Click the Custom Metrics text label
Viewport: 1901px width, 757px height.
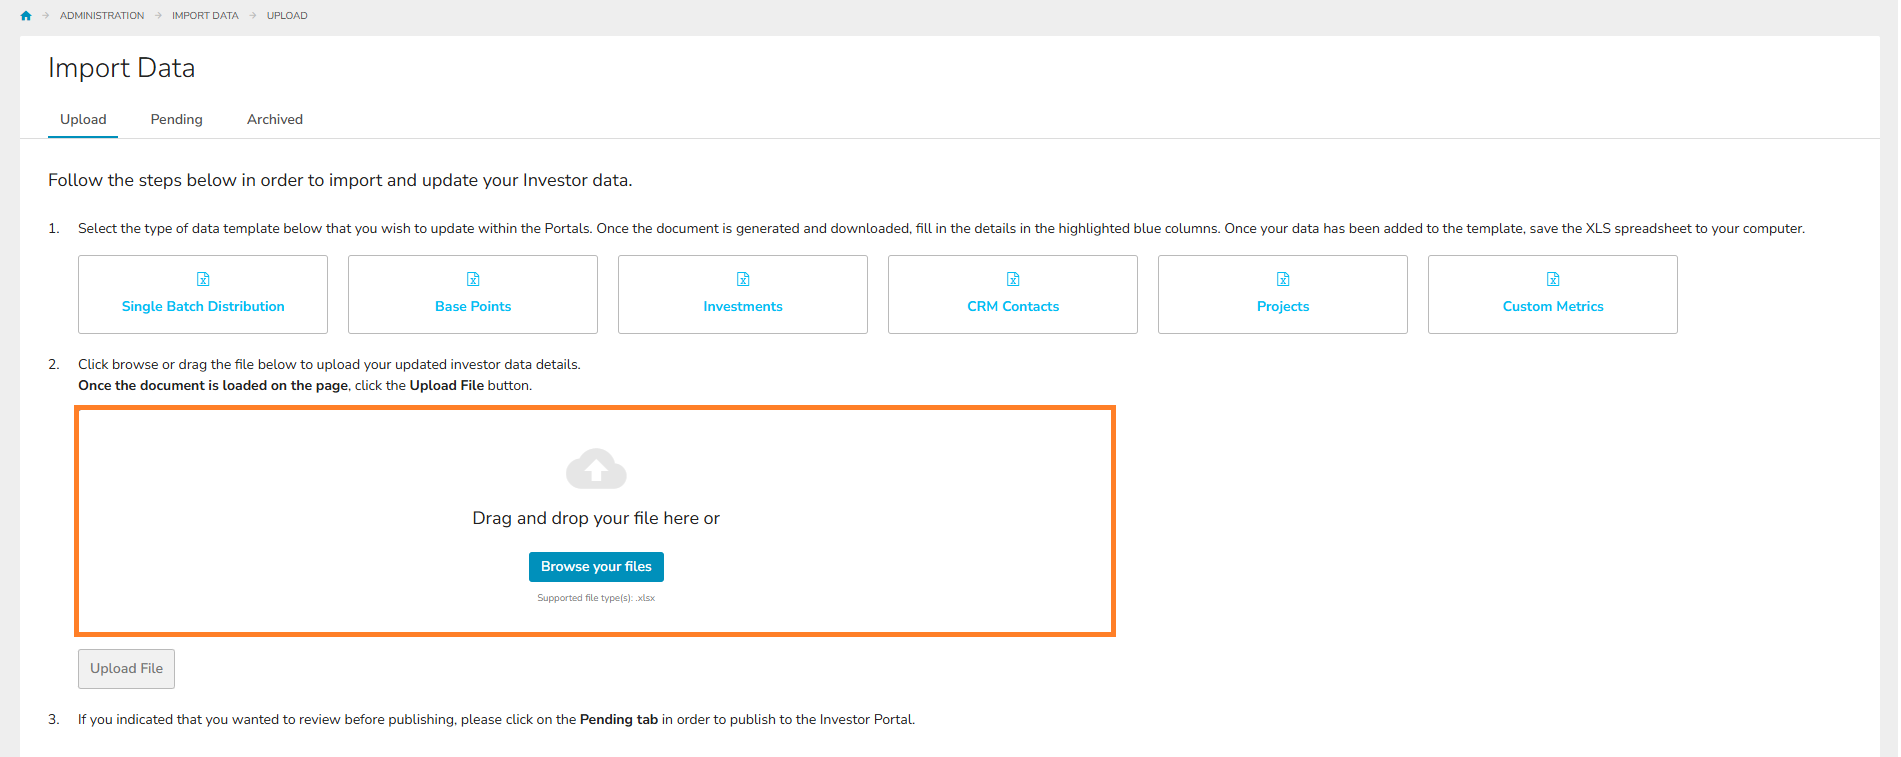1553,307
